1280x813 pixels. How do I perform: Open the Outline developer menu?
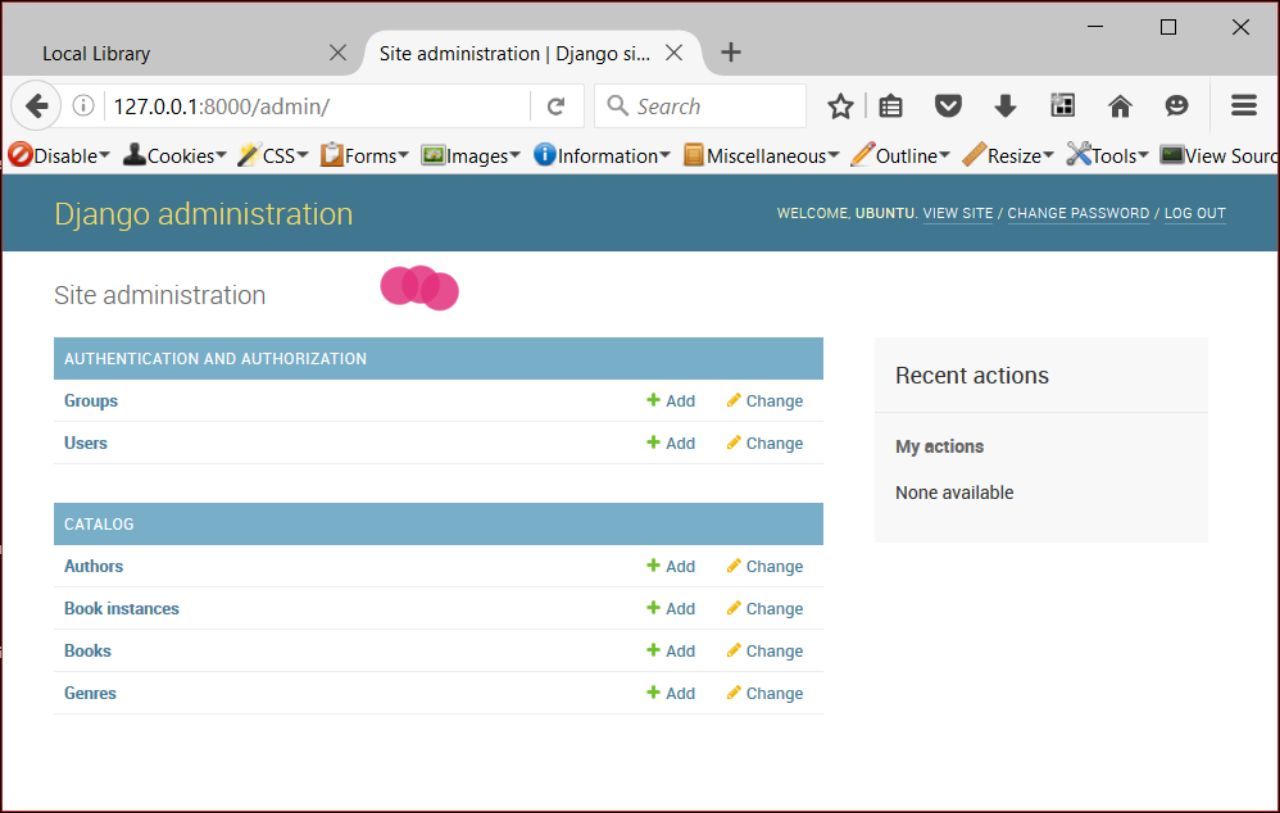point(900,156)
